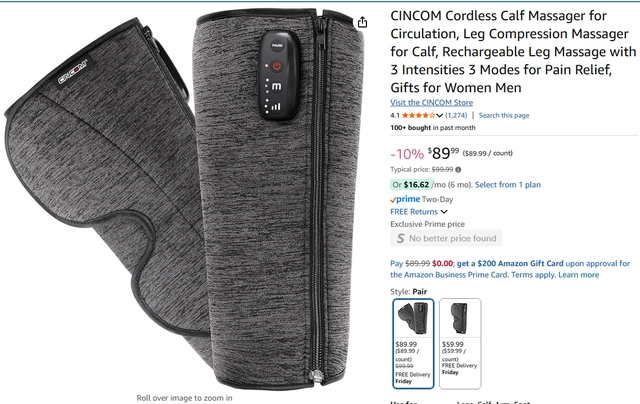Open the 1,274 ratings link
This screenshot has height=404, width=640.
456,115
